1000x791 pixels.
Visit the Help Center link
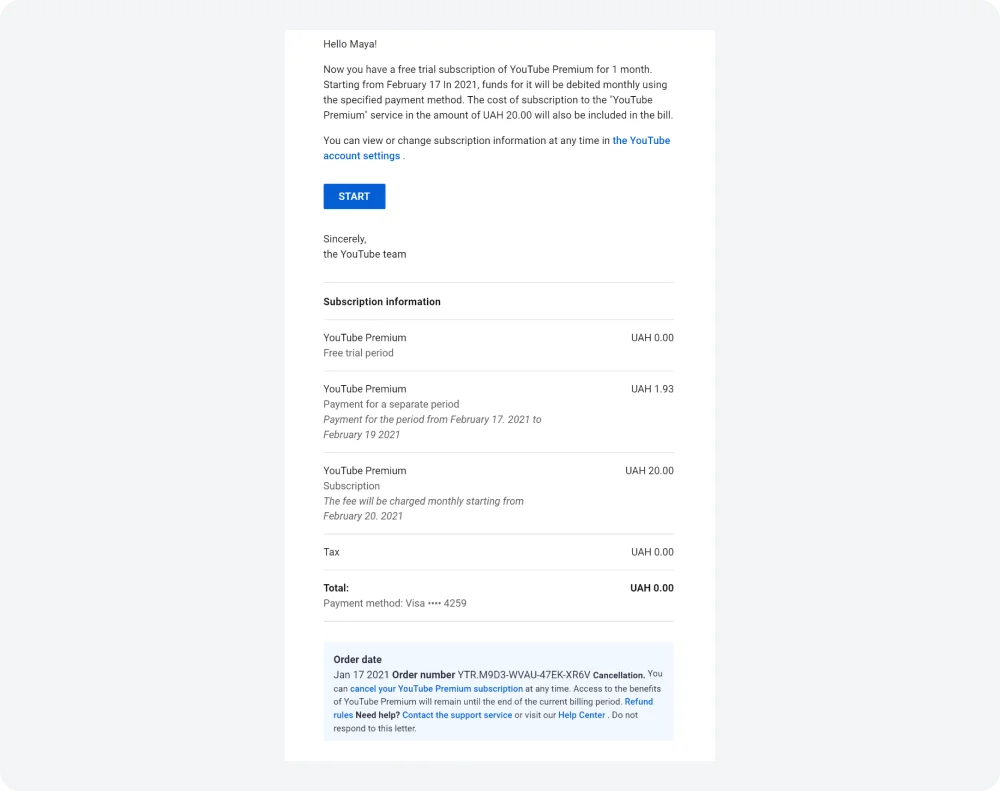(581, 715)
